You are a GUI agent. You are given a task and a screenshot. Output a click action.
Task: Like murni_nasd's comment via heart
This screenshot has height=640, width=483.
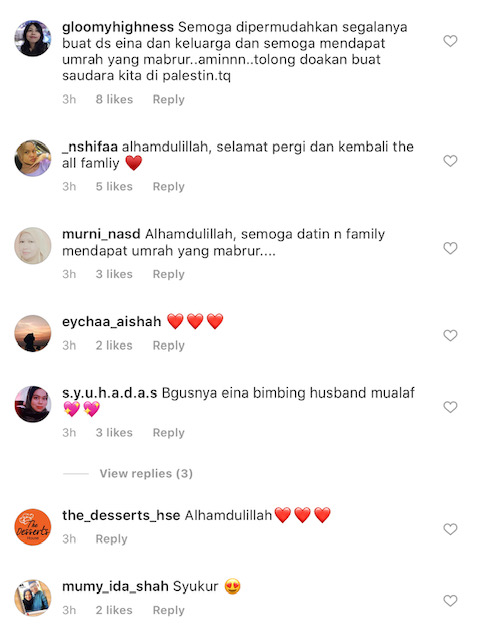tap(450, 248)
